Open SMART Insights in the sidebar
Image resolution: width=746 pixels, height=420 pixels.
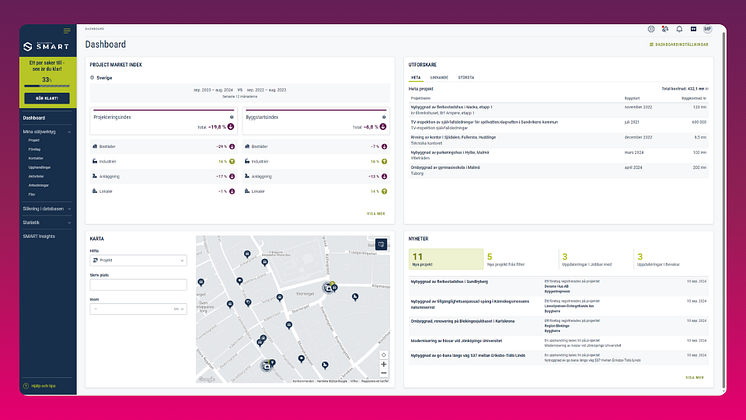(40, 236)
